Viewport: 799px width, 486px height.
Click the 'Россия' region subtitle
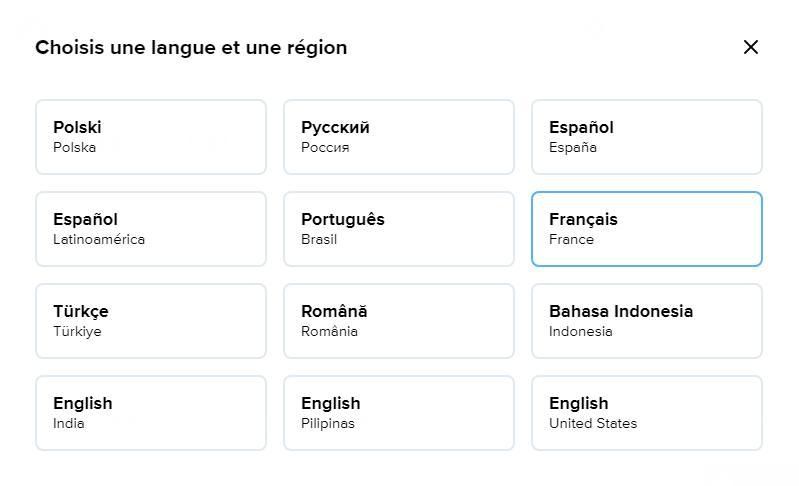point(325,148)
